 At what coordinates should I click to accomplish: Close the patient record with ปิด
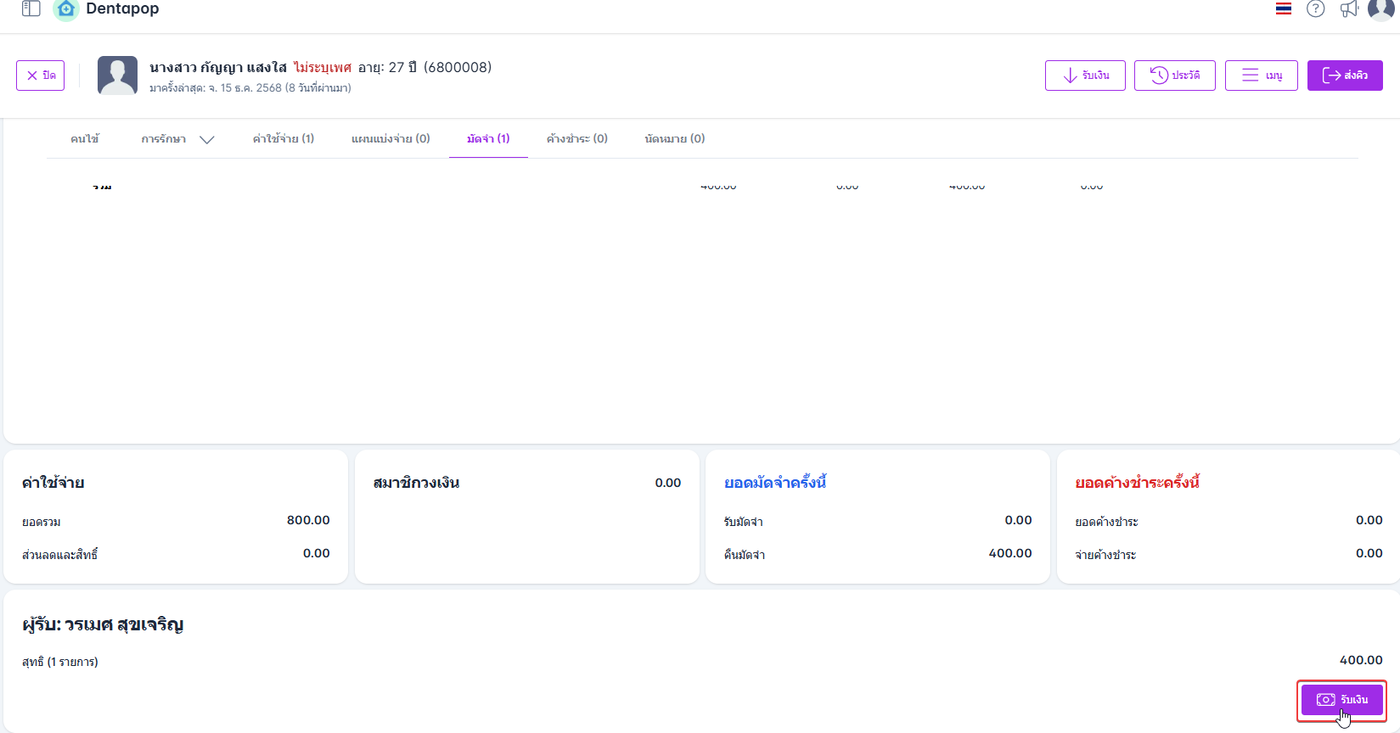[x=41, y=76]
